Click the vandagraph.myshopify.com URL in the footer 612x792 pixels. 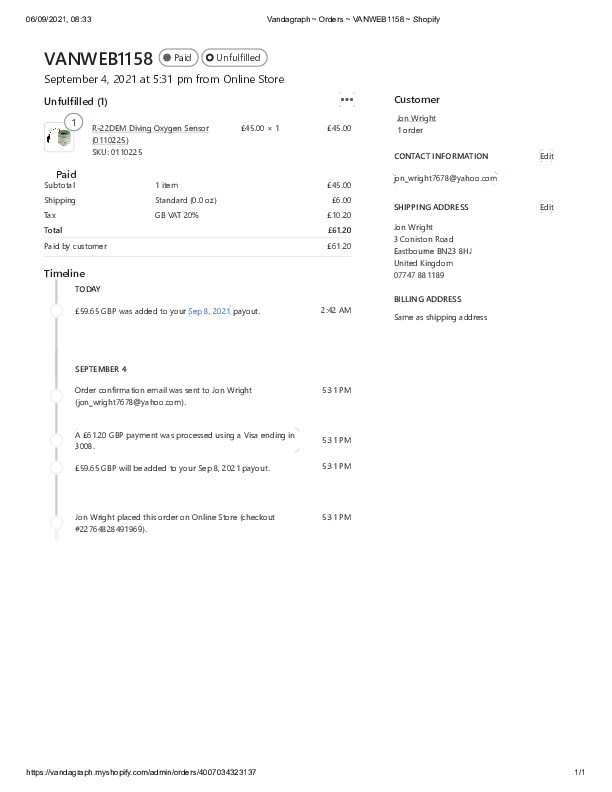pyautogui.click(x=140, y=772)
